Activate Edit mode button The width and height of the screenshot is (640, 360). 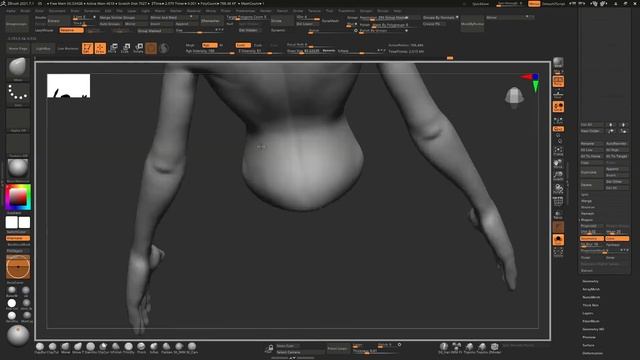(87, 48)
